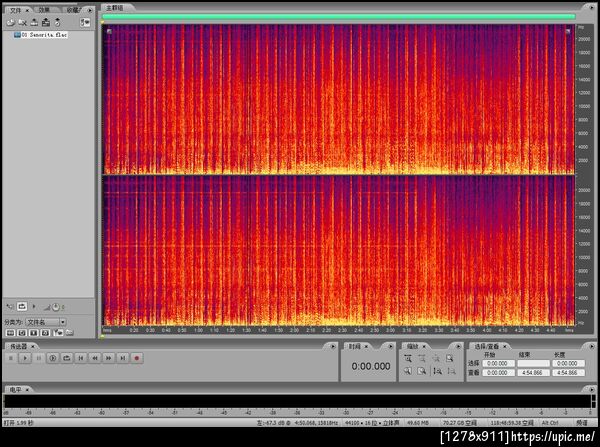Click the selection start time field
The image size is (600, 447).
tap(498, 363)
